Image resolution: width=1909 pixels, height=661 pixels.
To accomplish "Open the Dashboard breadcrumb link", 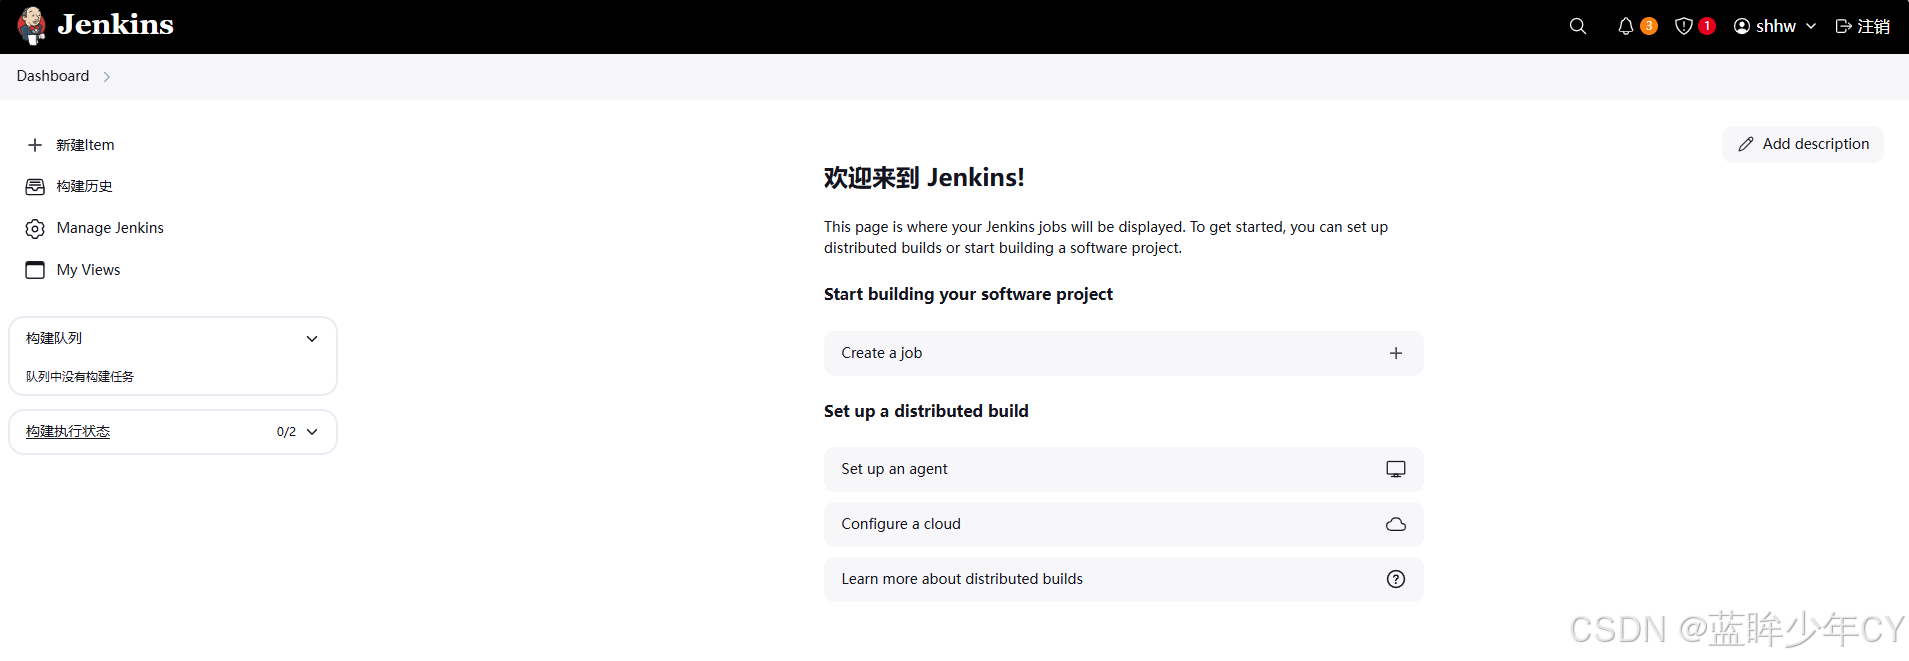I will (x=53, y=76).
